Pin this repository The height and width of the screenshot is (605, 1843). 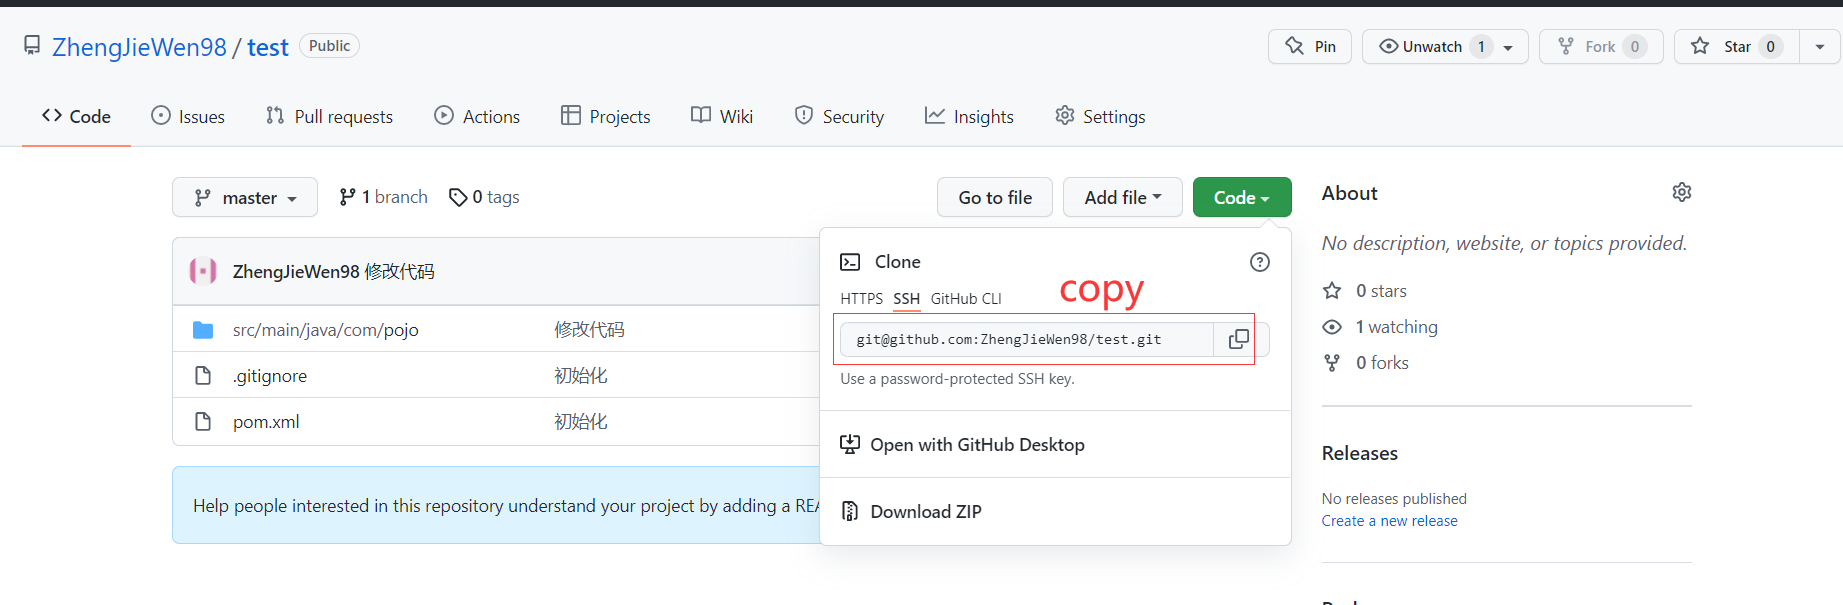pyautogui.click(x=1310, y=46)
